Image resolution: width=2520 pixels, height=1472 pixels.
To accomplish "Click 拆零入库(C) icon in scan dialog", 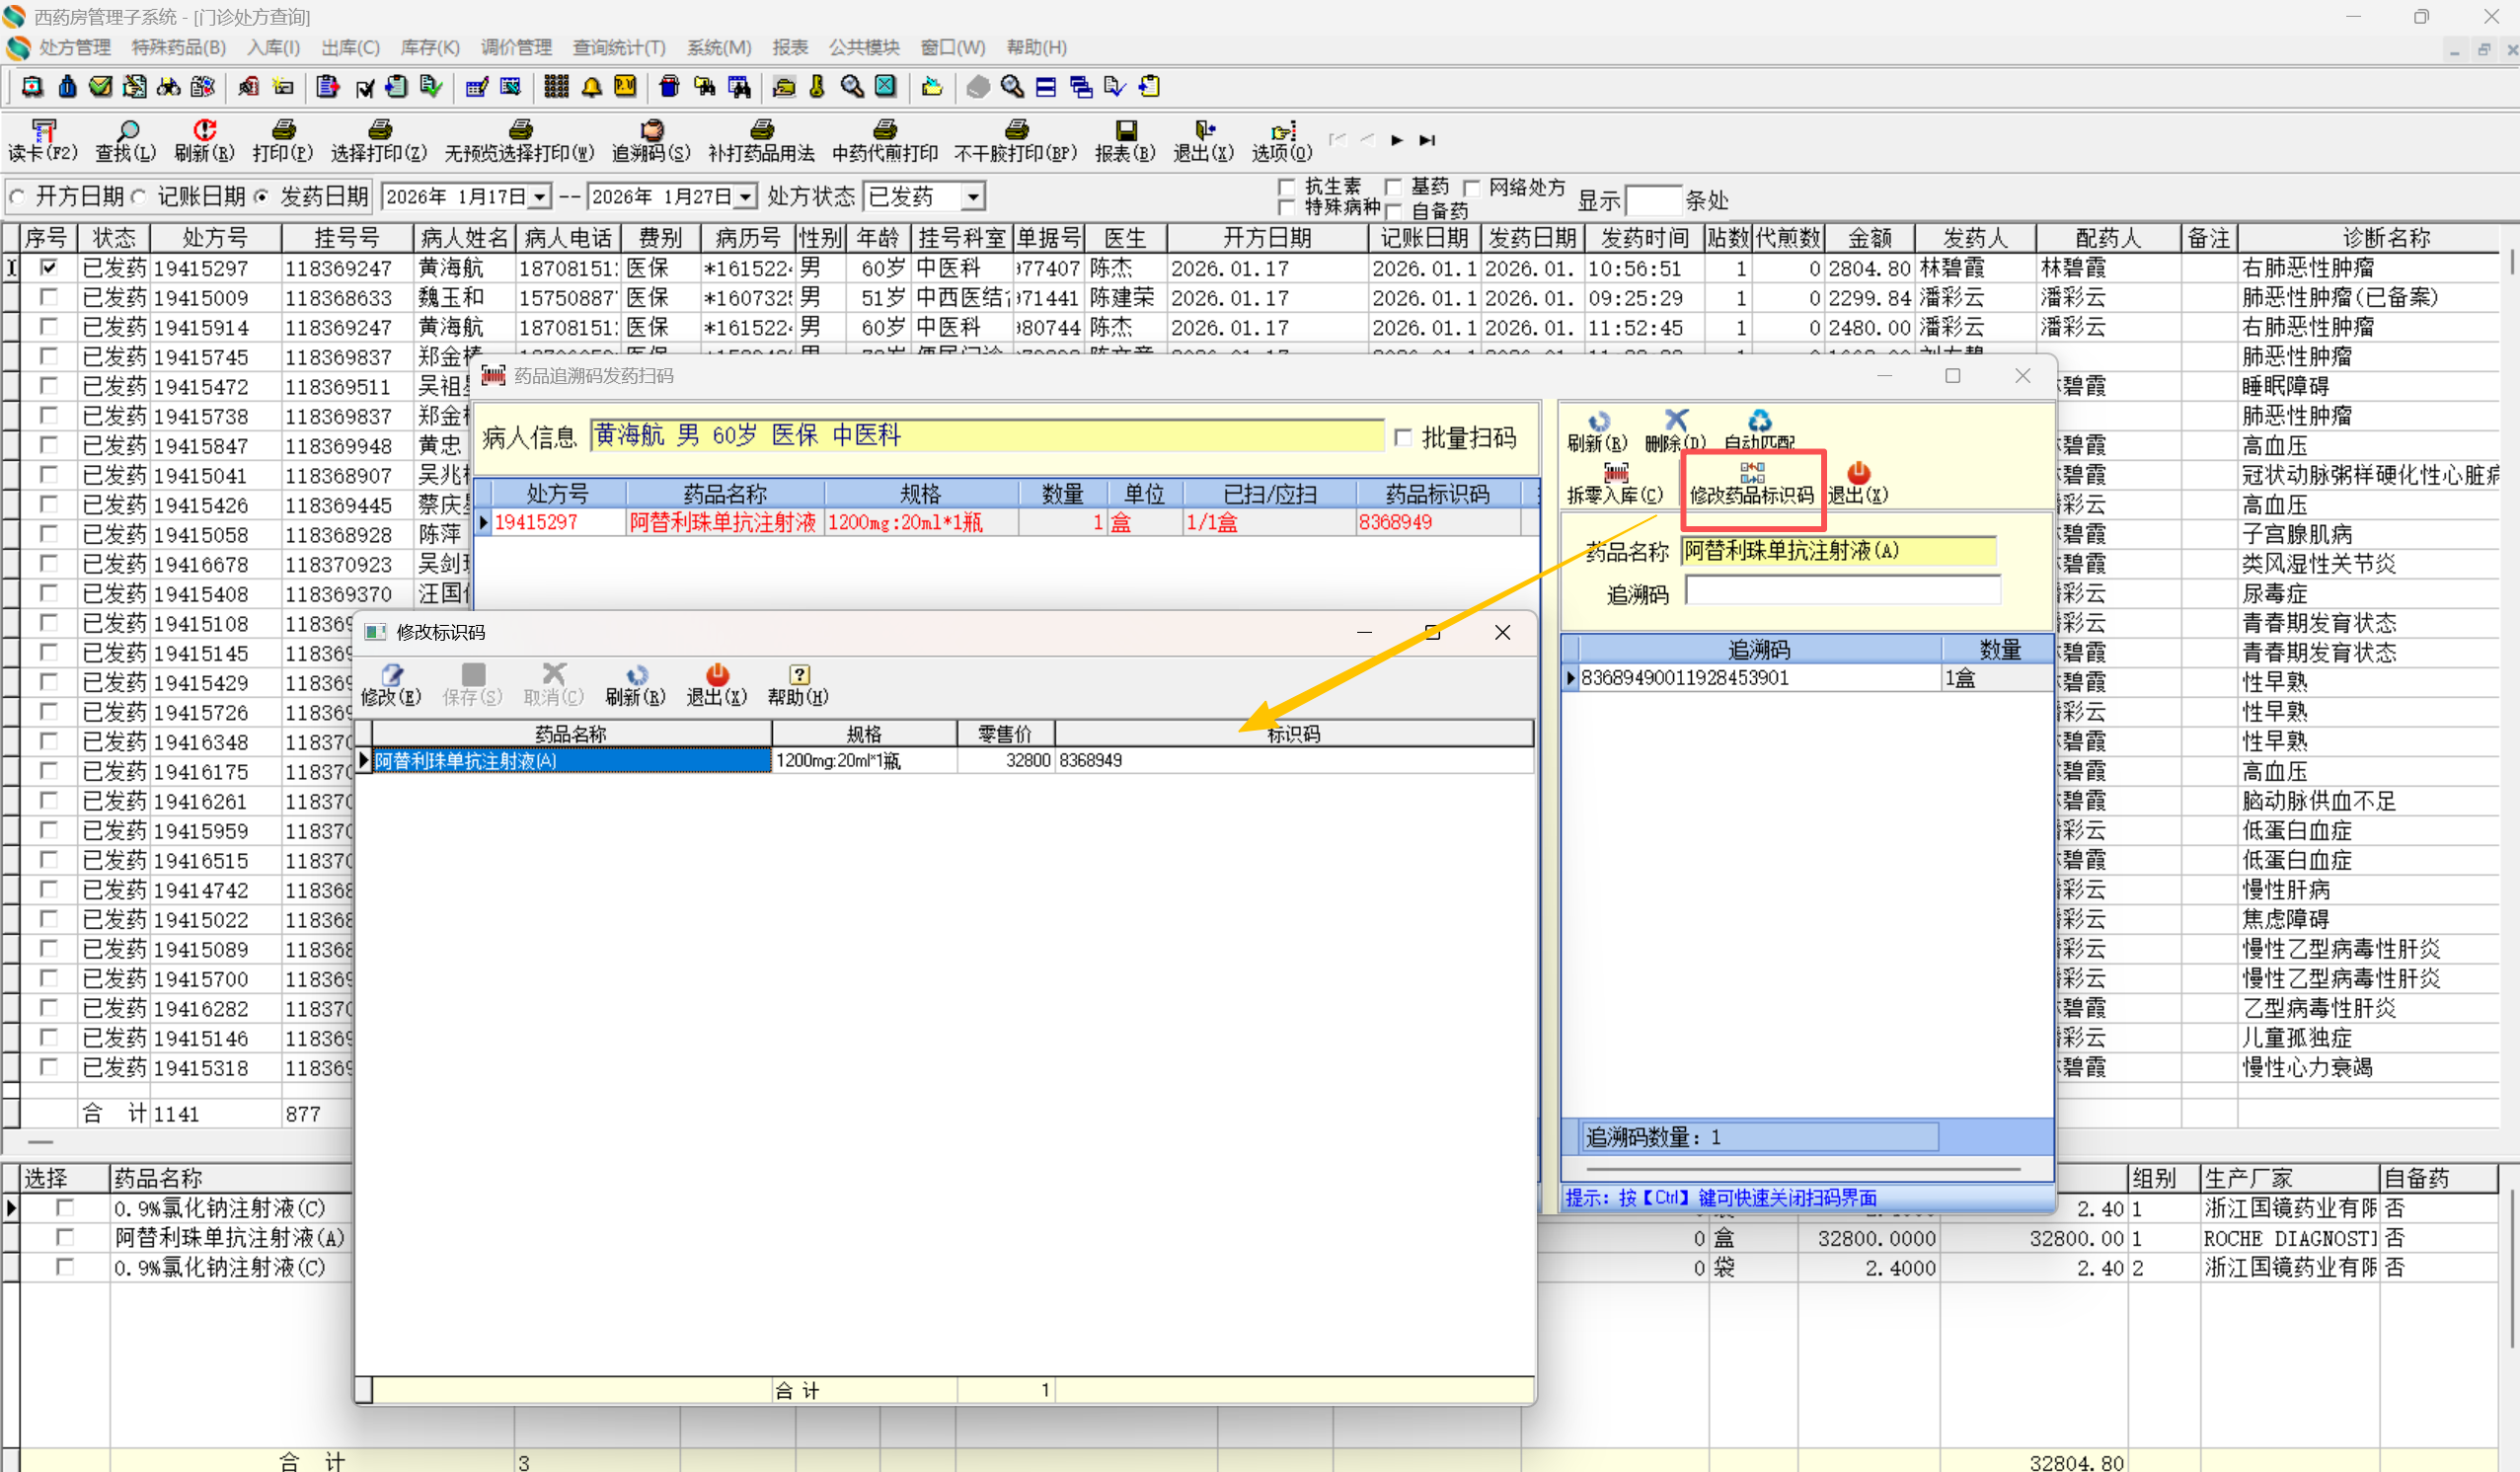I will [1615, 482].
